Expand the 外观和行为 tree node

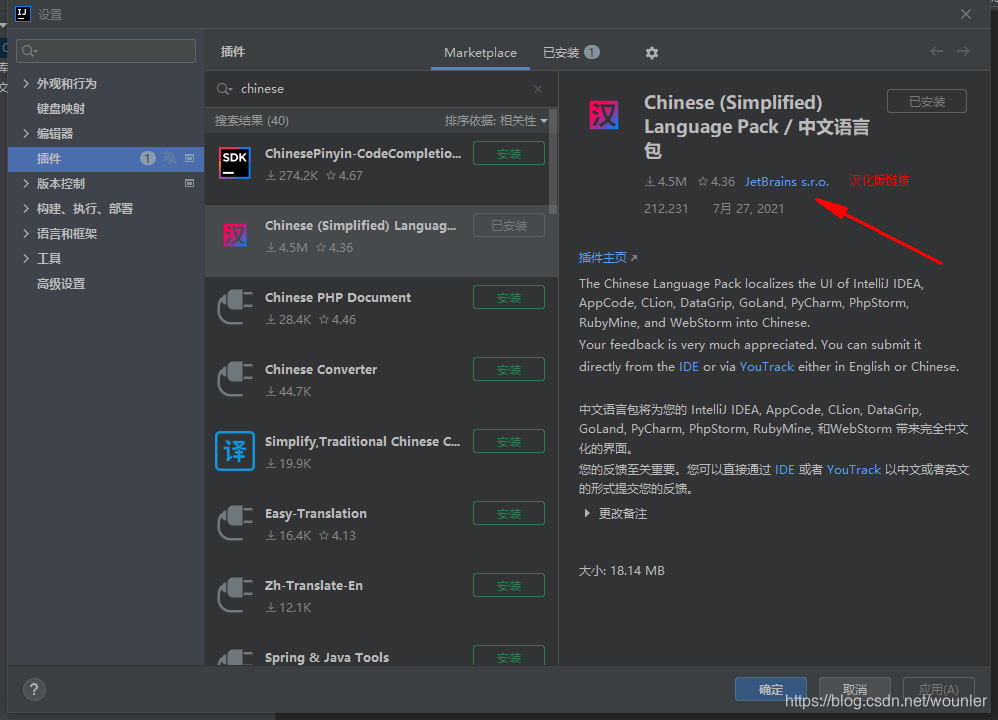click(x=26, y=83)
